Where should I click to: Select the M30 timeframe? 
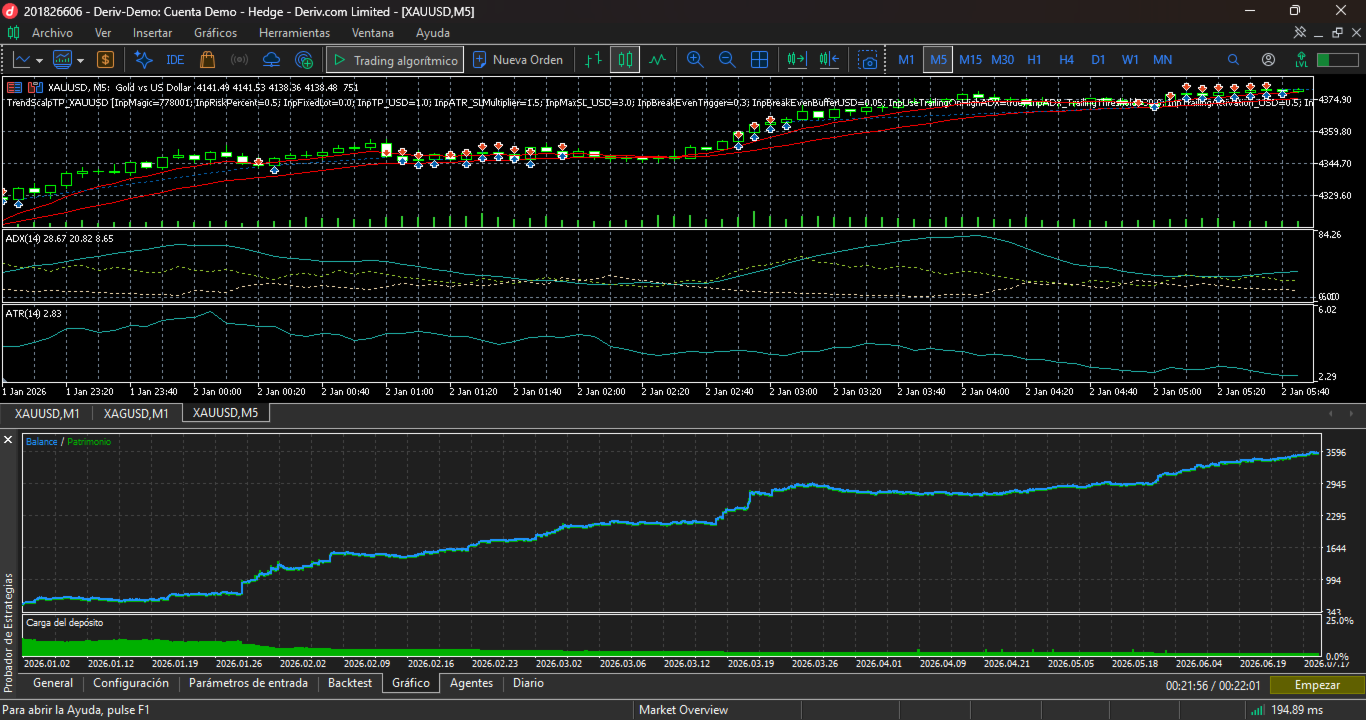tap(1002, 60)
